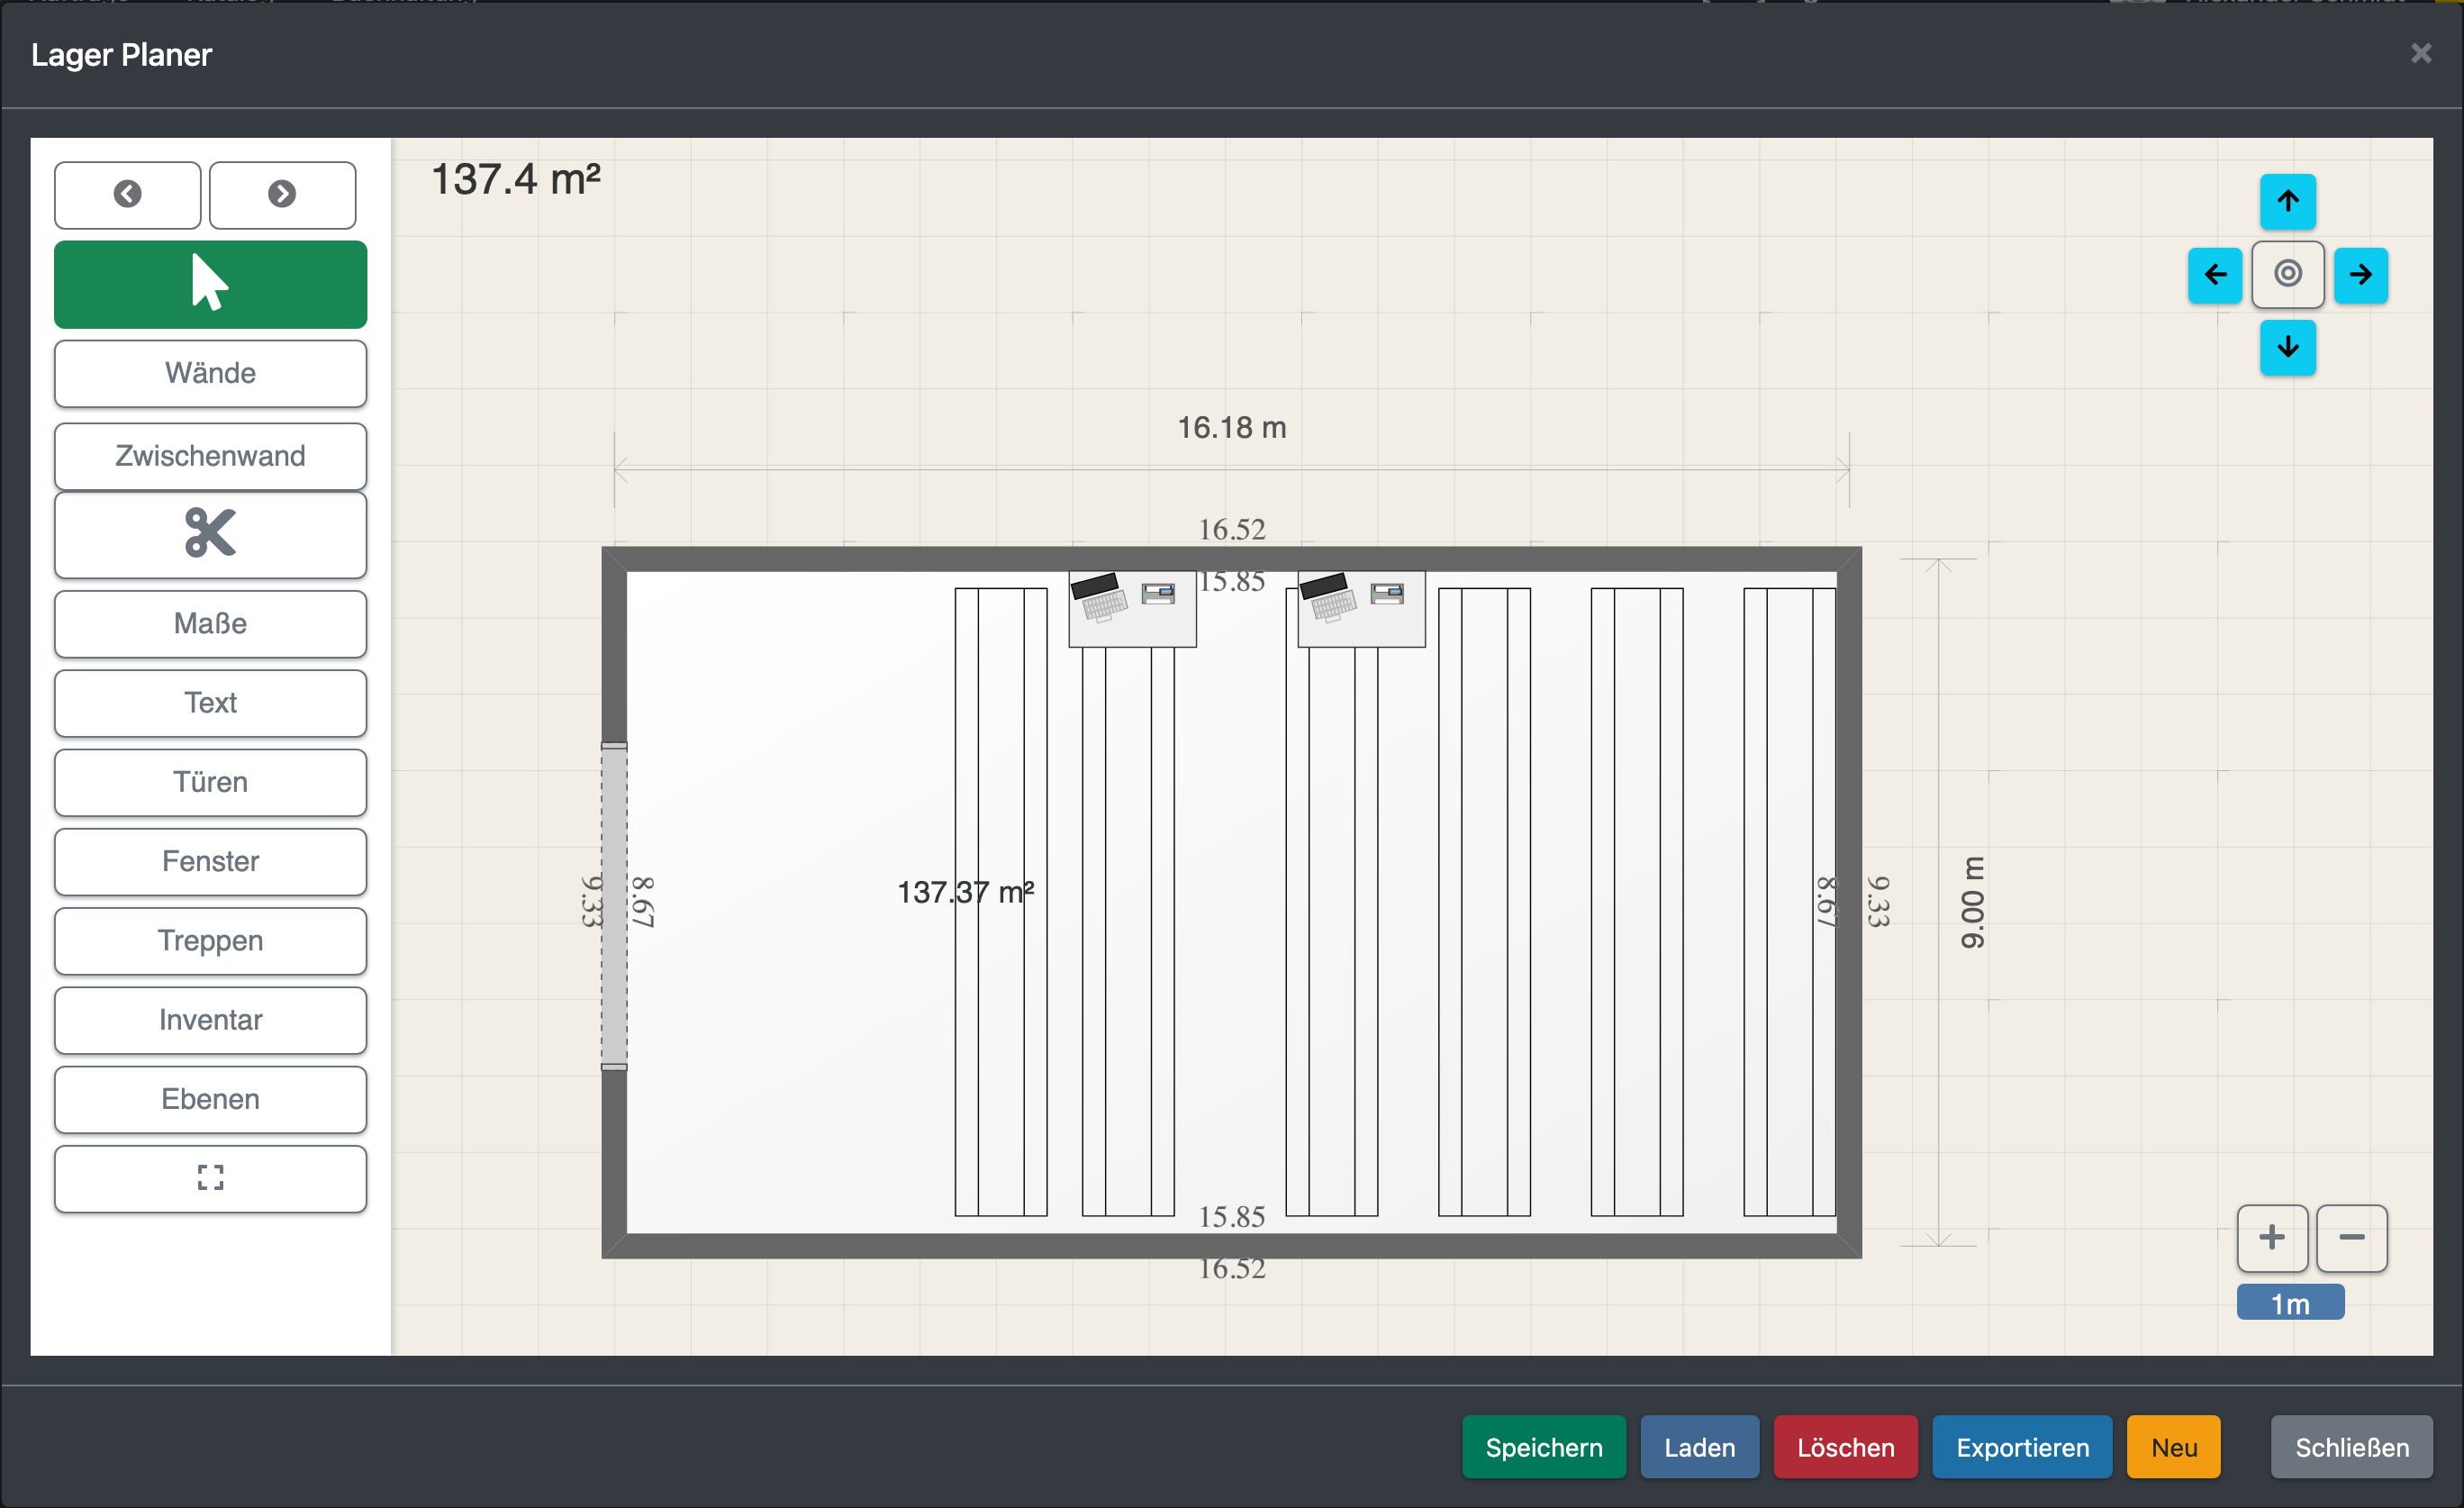
Task: Close the dialog with Schließen
Action: (2351, 1446)
